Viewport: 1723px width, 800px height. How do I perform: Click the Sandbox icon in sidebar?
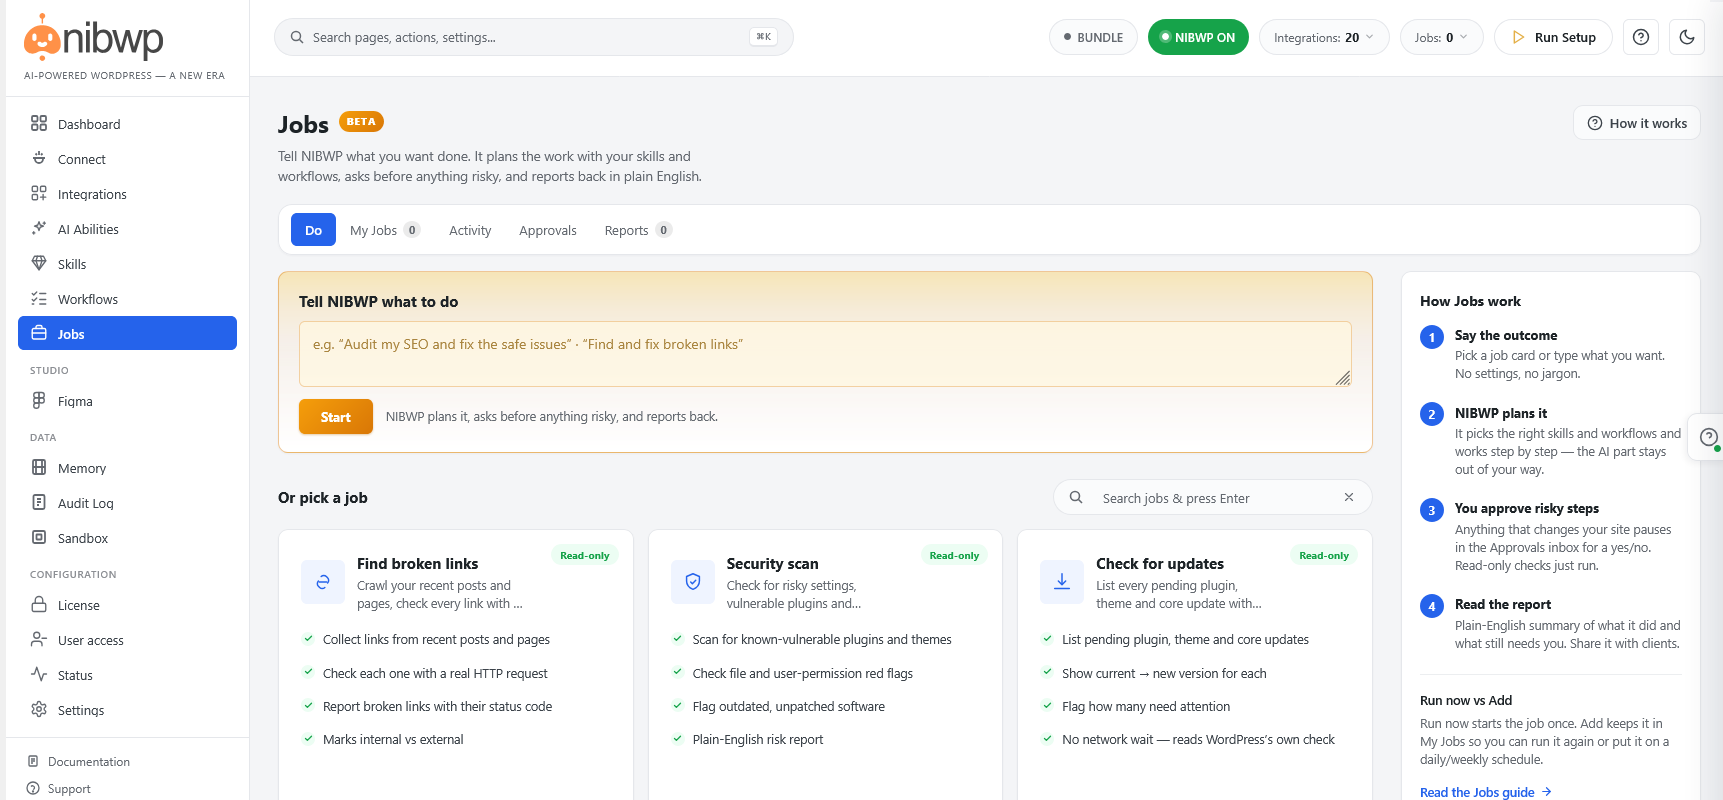(39, 537)
